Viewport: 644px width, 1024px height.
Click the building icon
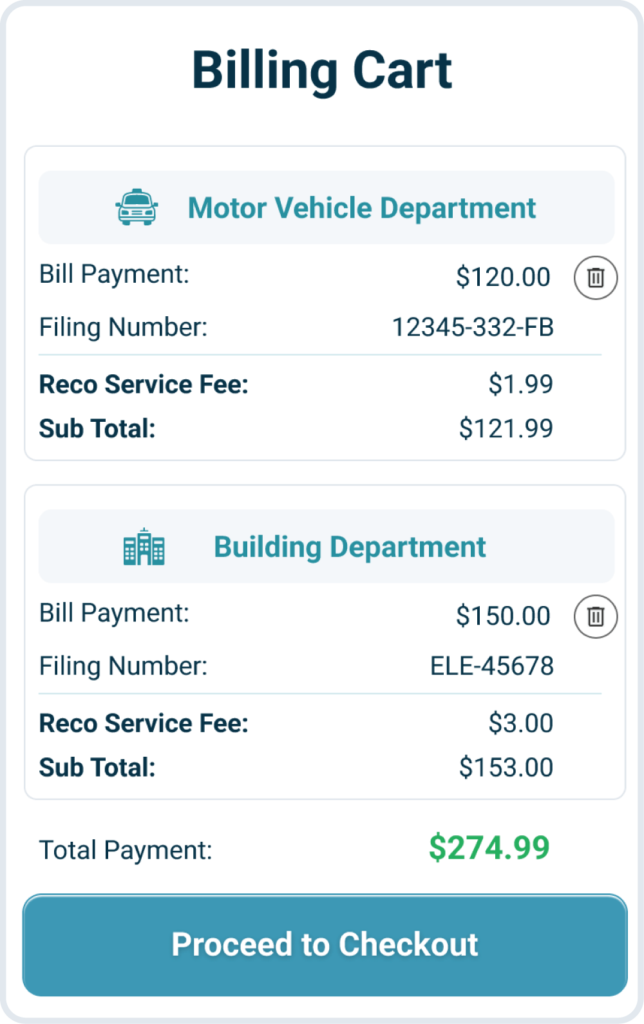[x=144, y=547]
